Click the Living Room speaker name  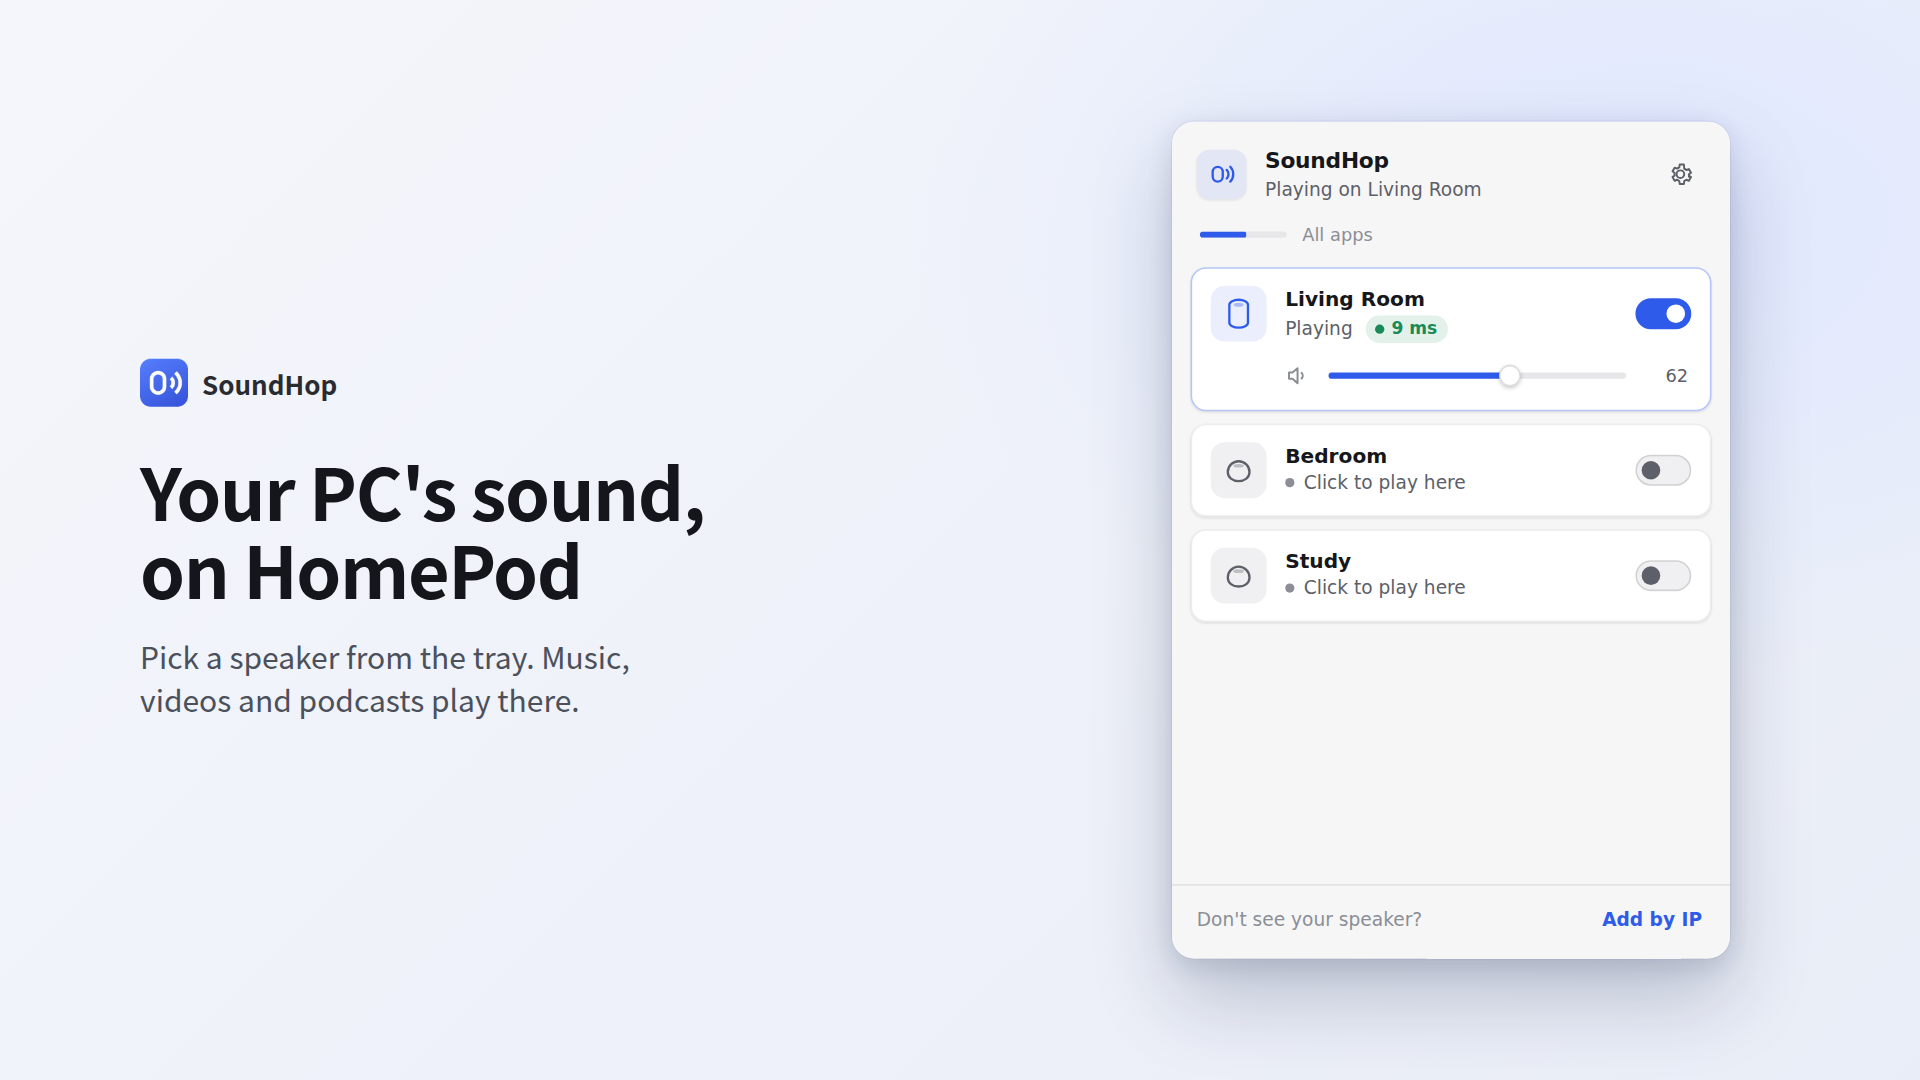pyautogui.click(x=1354, y=299)
